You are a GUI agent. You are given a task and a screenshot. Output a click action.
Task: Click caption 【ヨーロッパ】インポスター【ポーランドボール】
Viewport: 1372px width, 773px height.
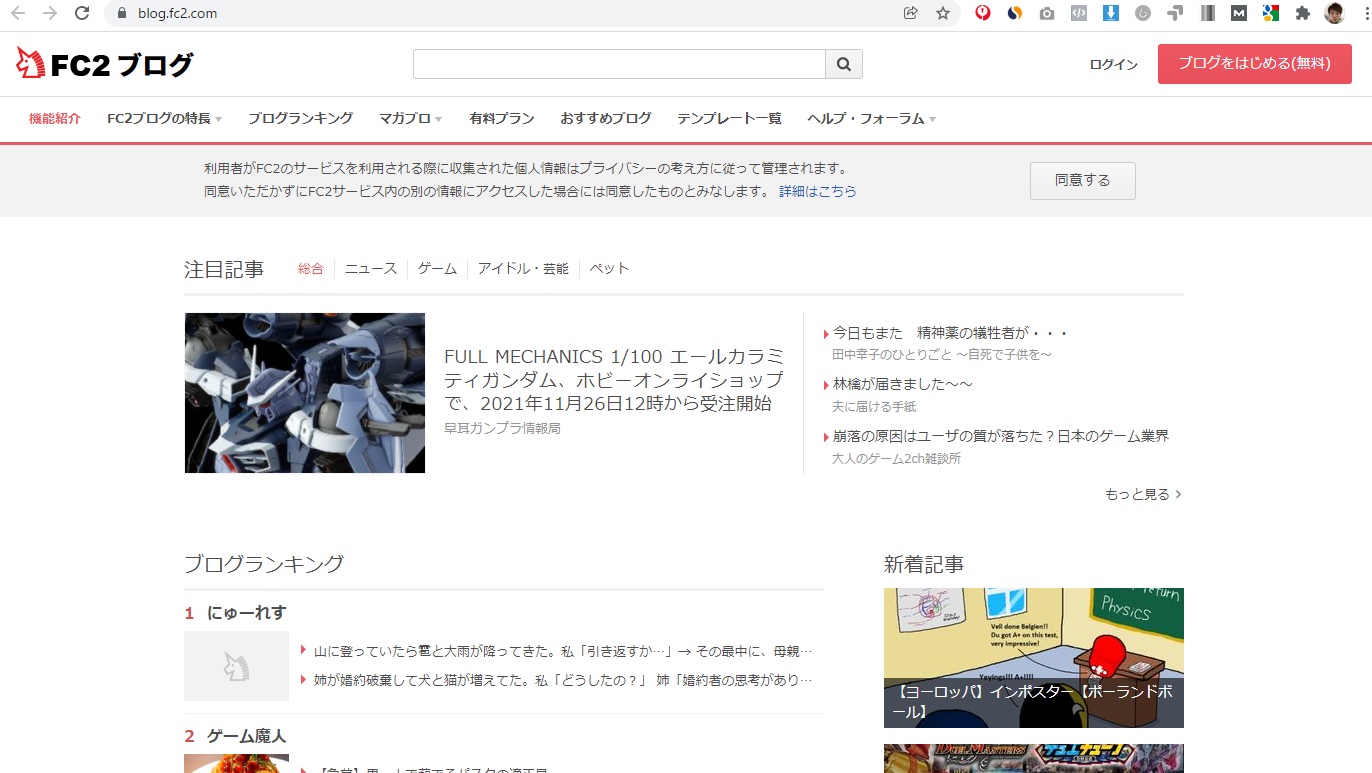(1034, 702)
